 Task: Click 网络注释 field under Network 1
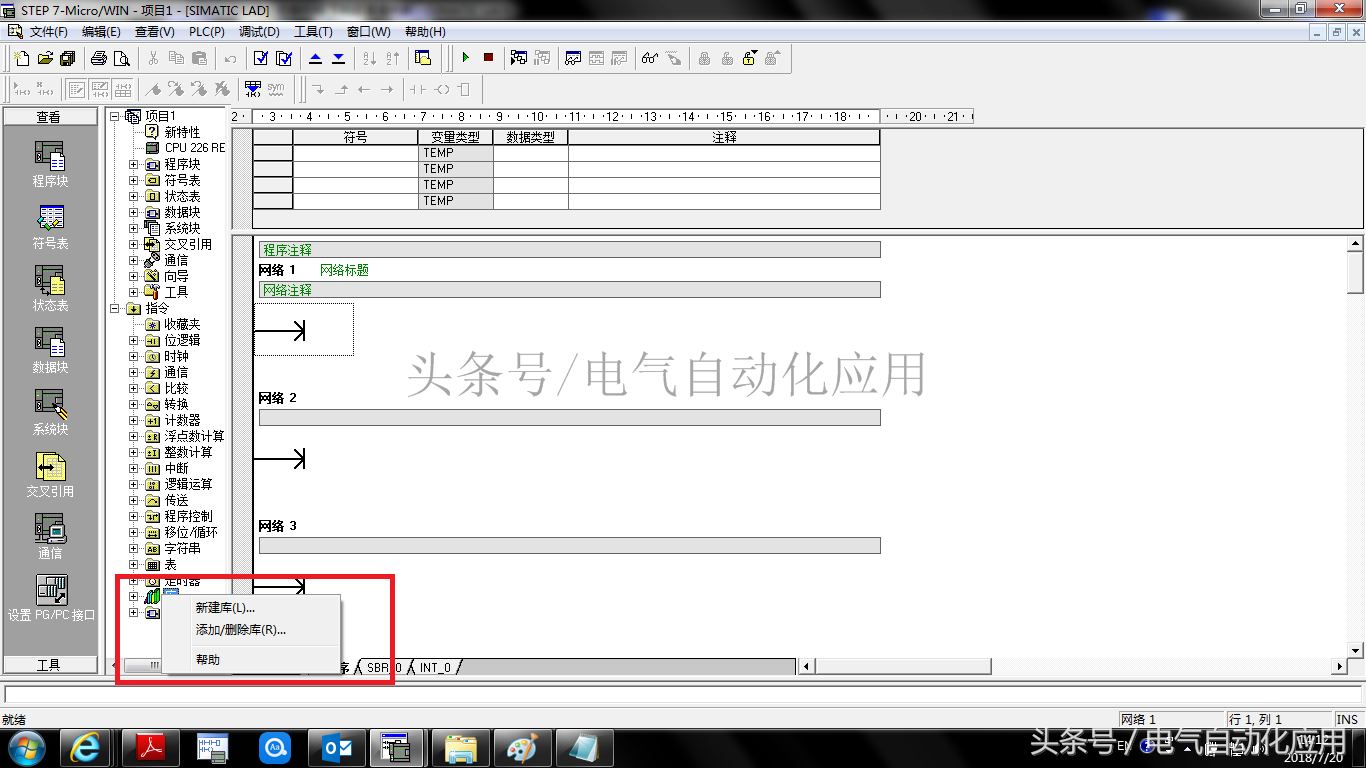coord(569,290)
